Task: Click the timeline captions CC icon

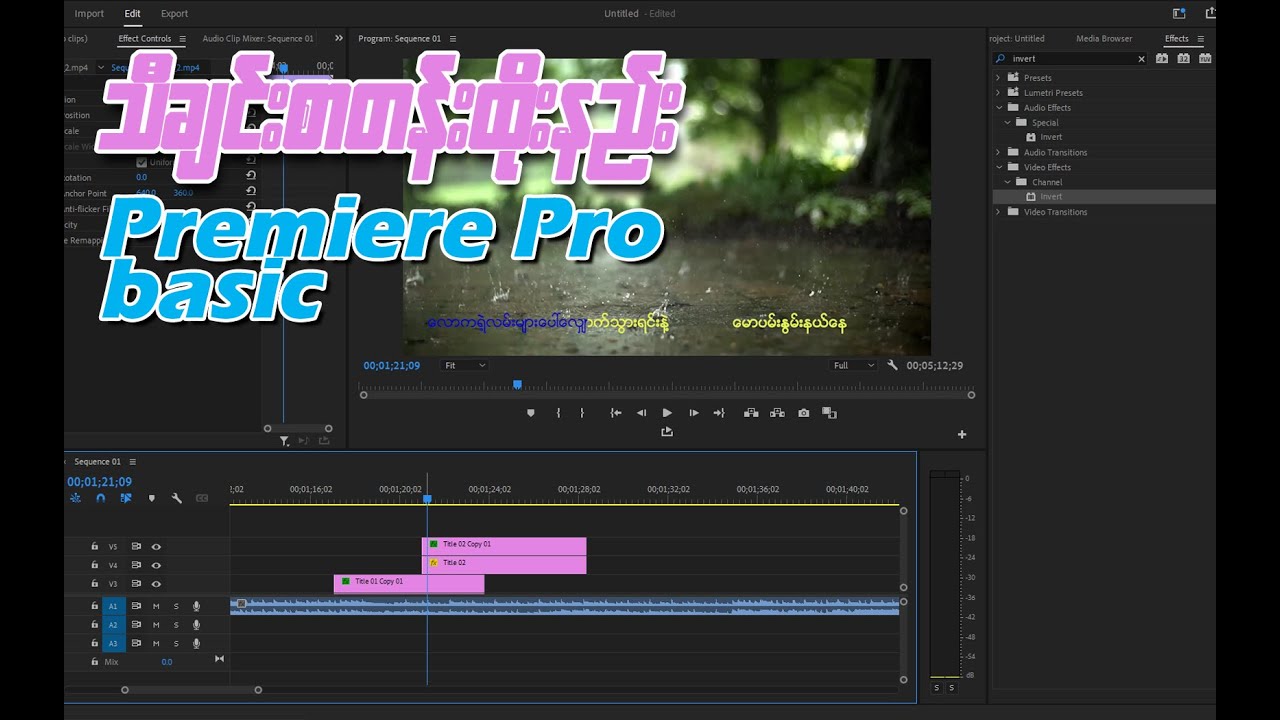Action: tap(202, 498)
